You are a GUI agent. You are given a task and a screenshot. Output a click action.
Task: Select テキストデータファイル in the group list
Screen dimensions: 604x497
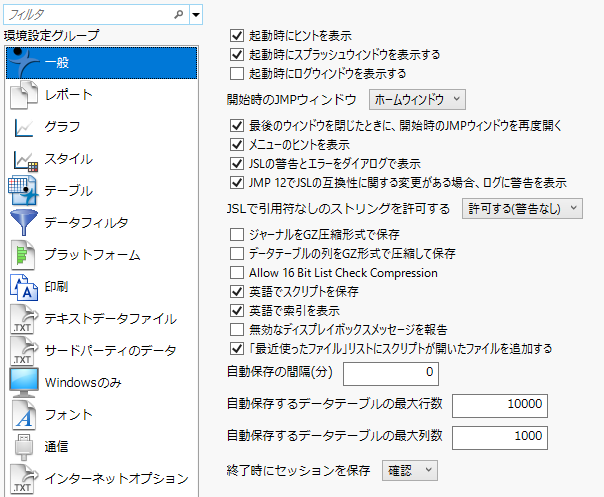pyautogui.click(x=102, y=319)
